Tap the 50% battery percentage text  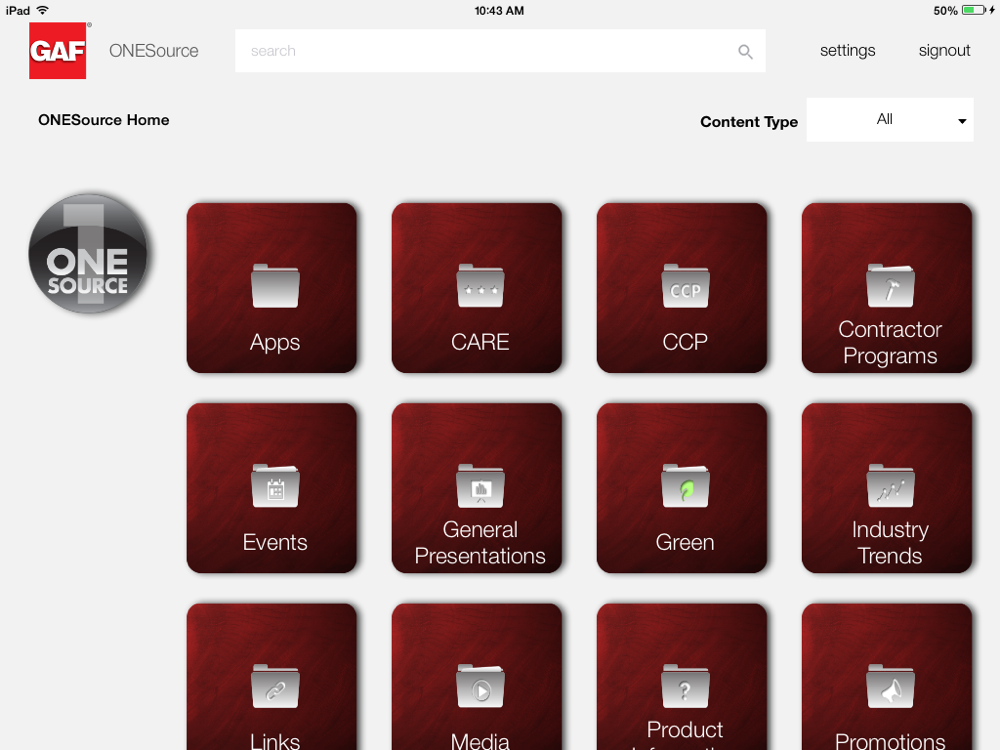945,11
